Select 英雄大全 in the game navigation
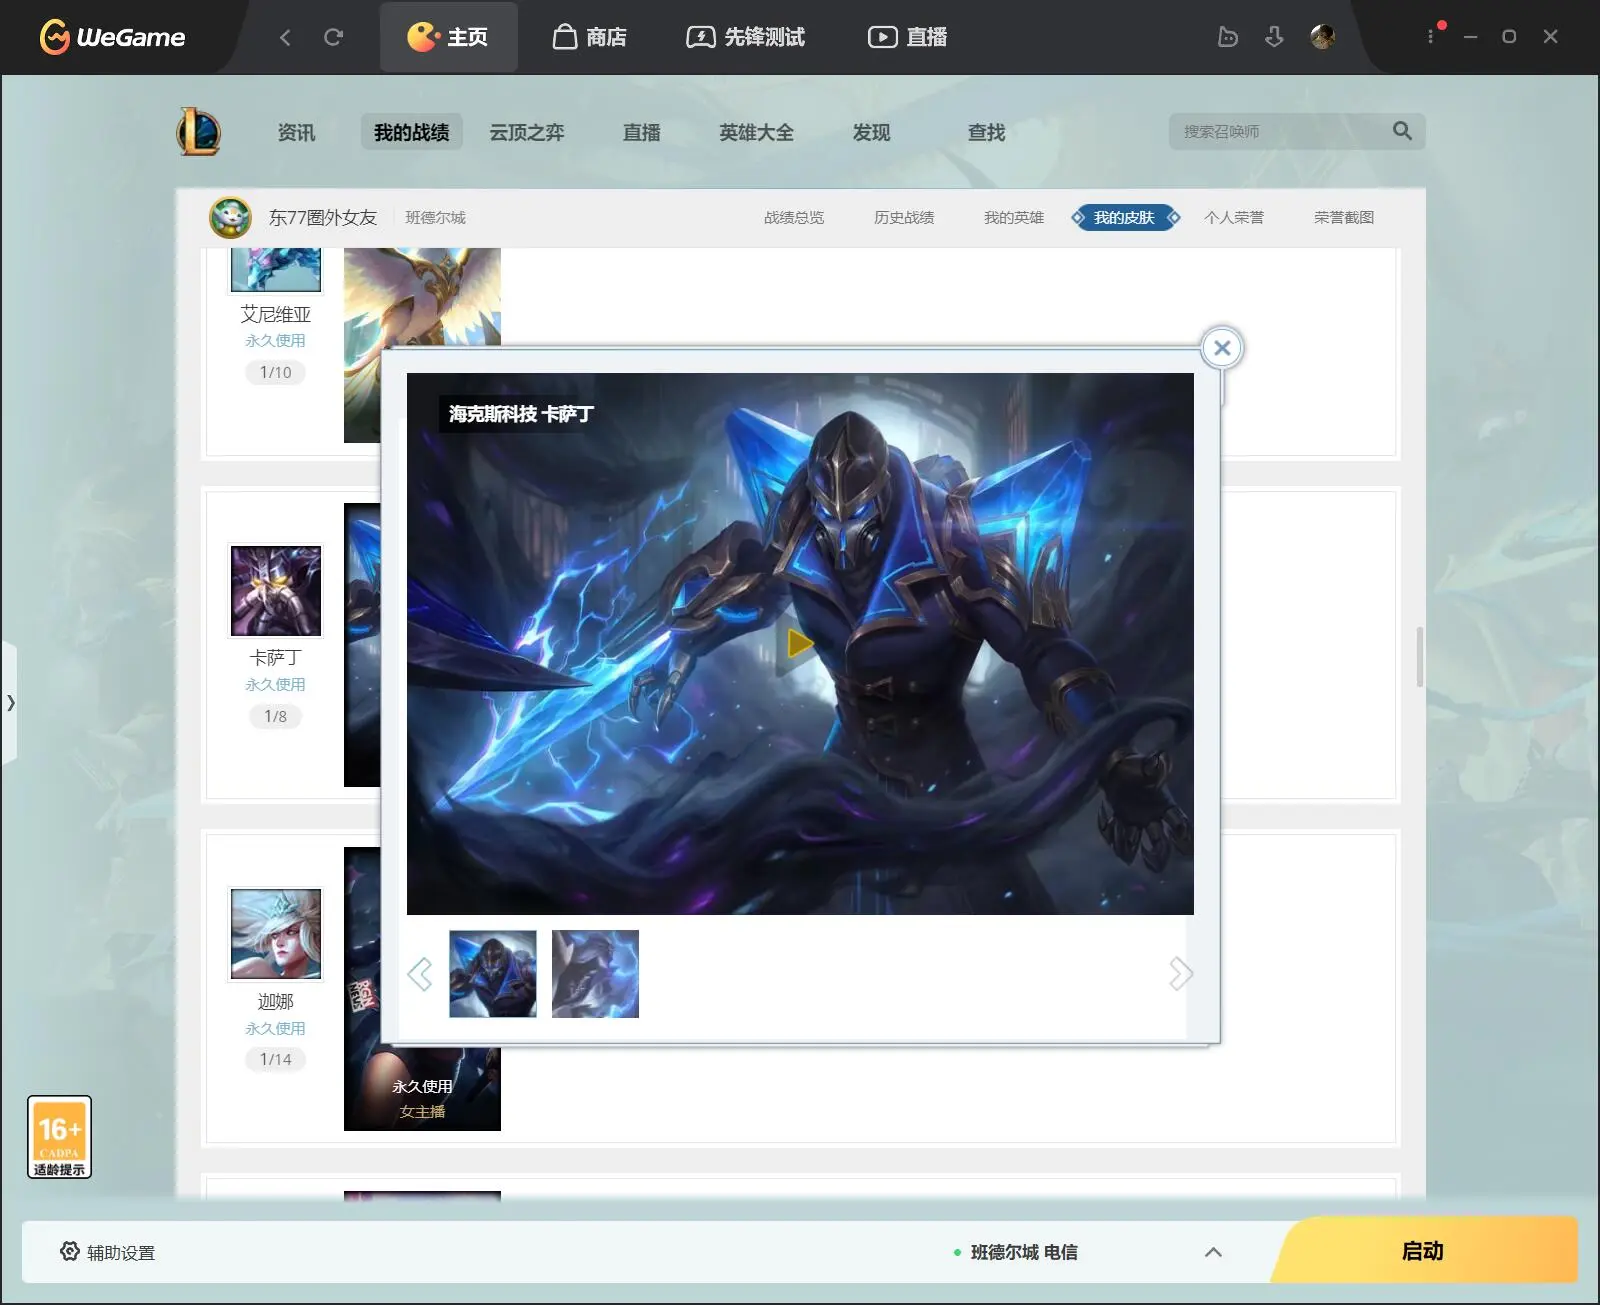The width and height of the screenshot is (1600, 1305). (x=756, y=132)
